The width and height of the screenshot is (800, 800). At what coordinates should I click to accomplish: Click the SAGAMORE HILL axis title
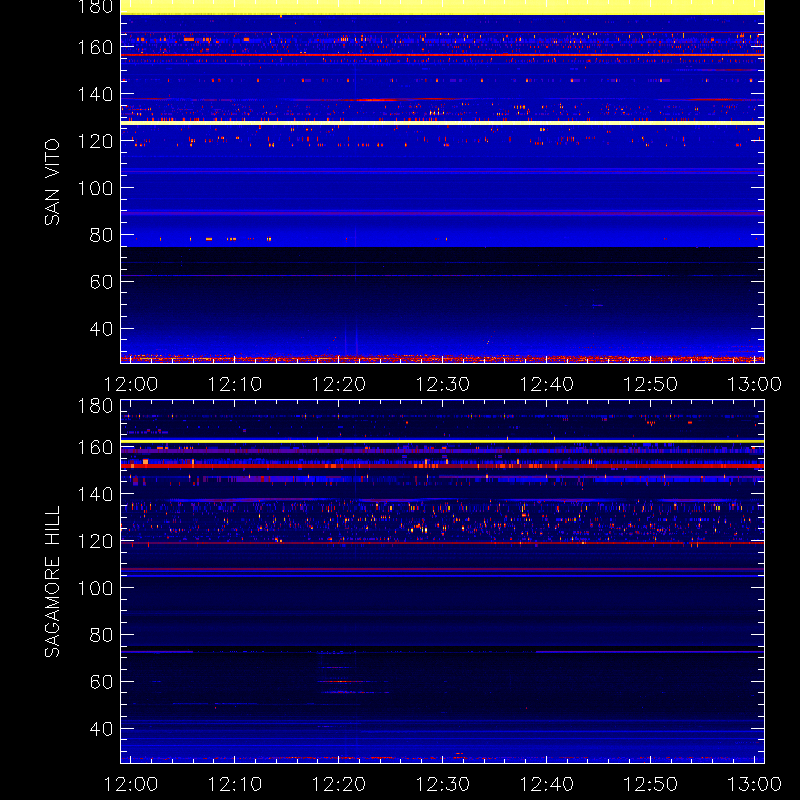52,582
